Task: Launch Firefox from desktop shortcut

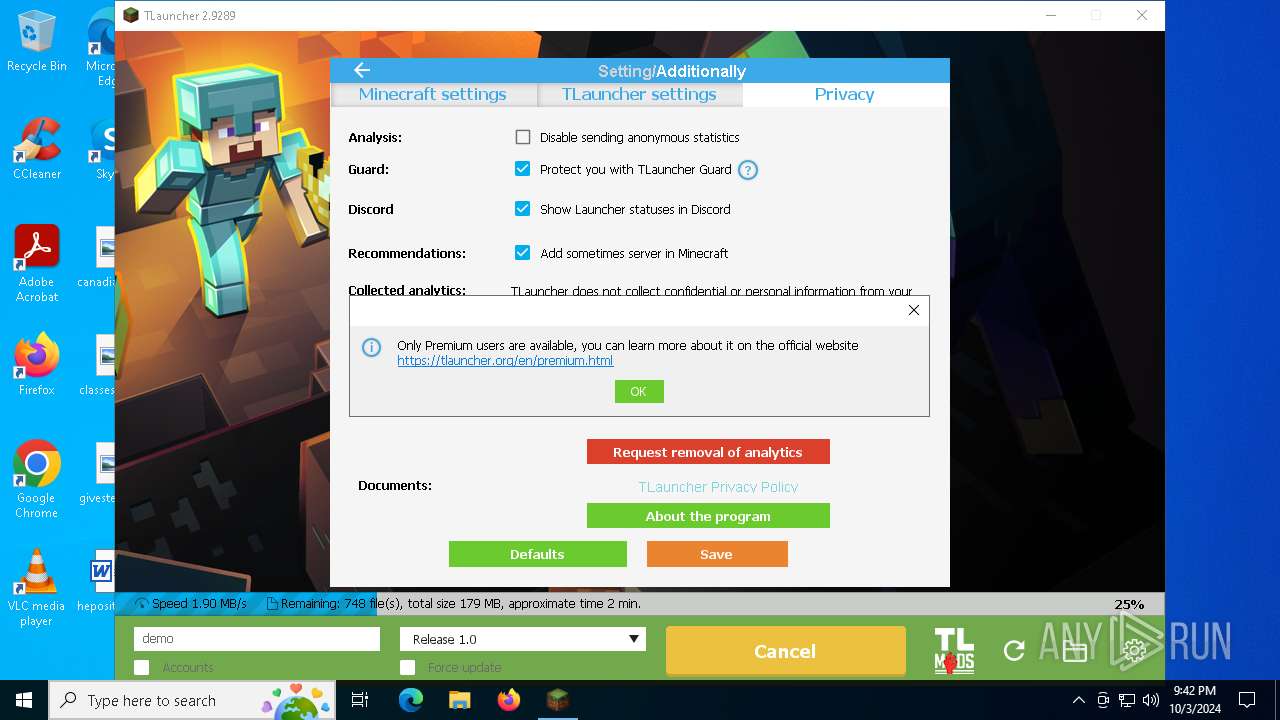Action: (37, 364)
